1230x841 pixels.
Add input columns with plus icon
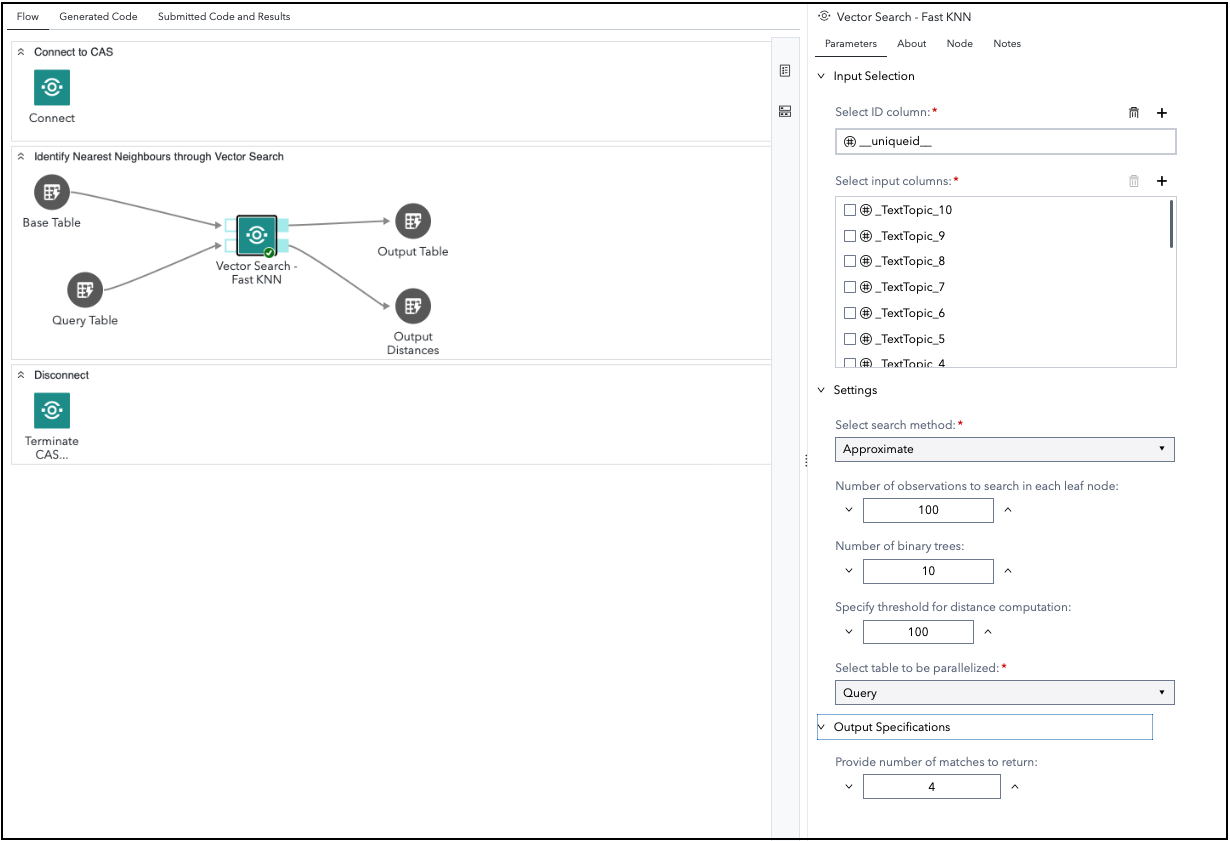[1162, 181]
